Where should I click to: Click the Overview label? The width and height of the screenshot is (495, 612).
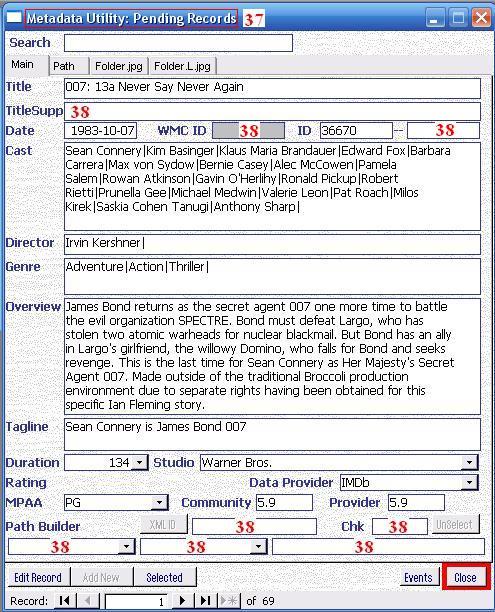tap(33, 307)
